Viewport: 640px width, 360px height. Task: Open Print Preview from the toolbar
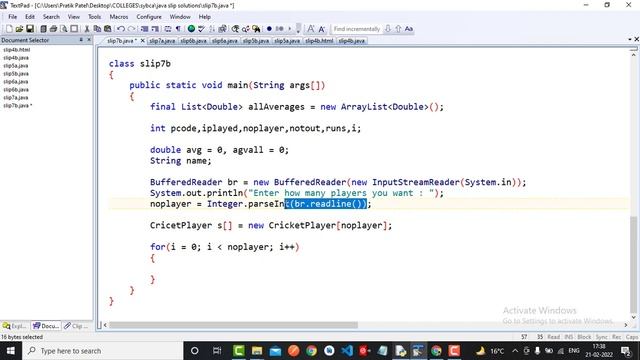(x=64, y=29)
